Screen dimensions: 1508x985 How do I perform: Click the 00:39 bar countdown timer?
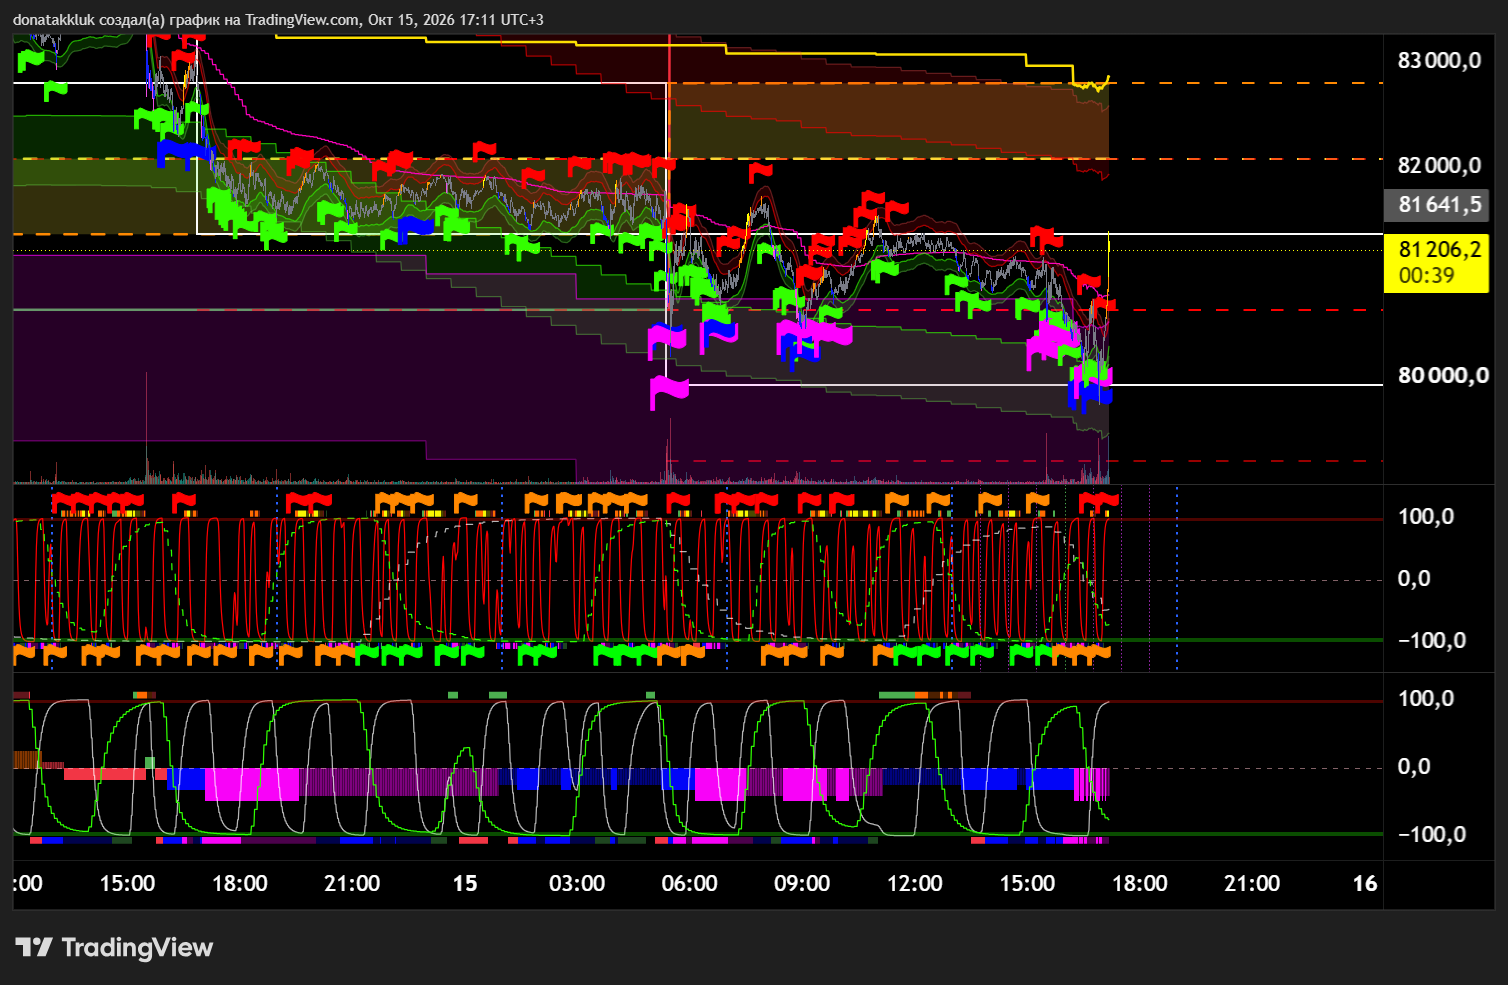coord(1426,275)
